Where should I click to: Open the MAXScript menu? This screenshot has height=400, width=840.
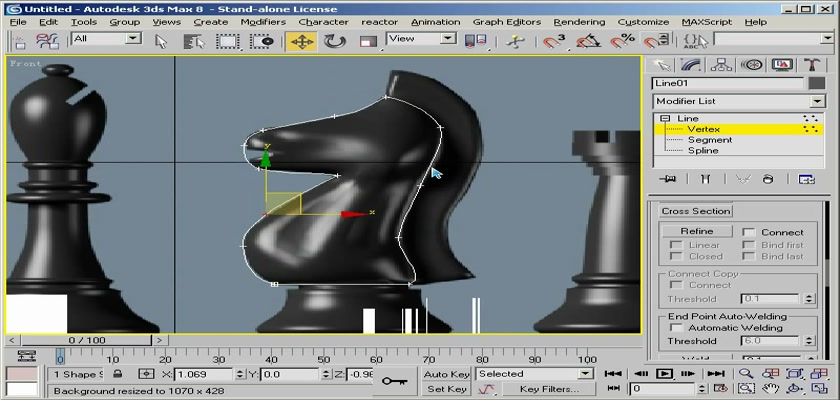(x=707, y=22)
